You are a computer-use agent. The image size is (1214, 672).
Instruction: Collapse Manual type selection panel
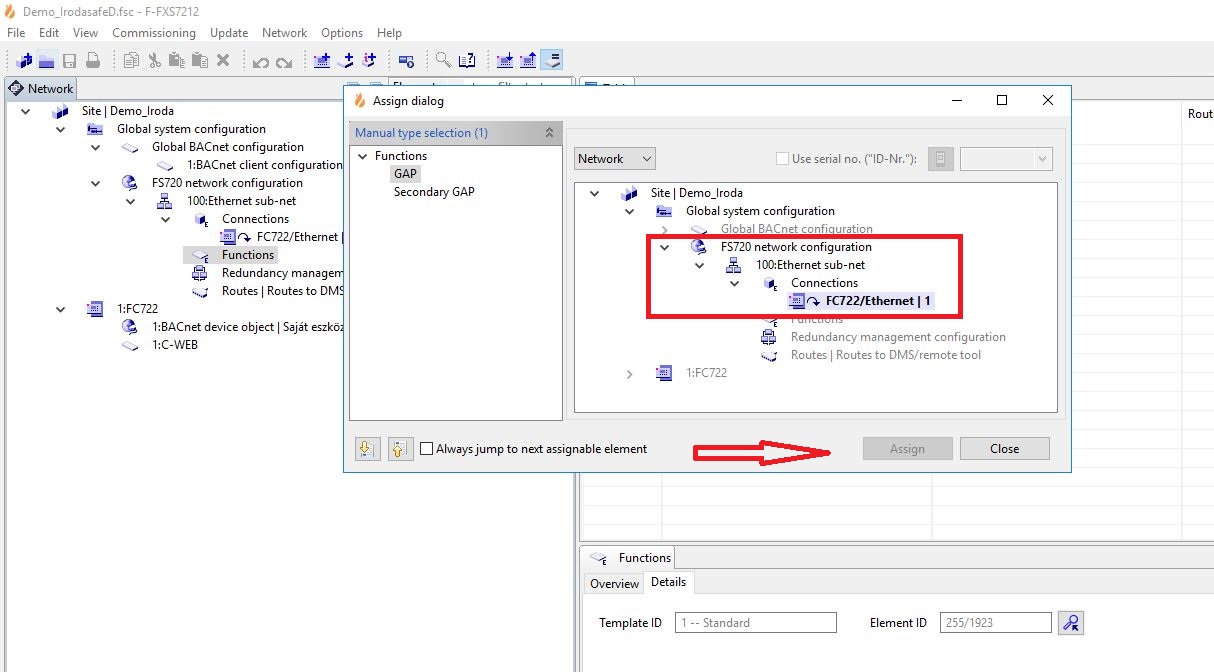pyautogui.click(x=549, y=133)
